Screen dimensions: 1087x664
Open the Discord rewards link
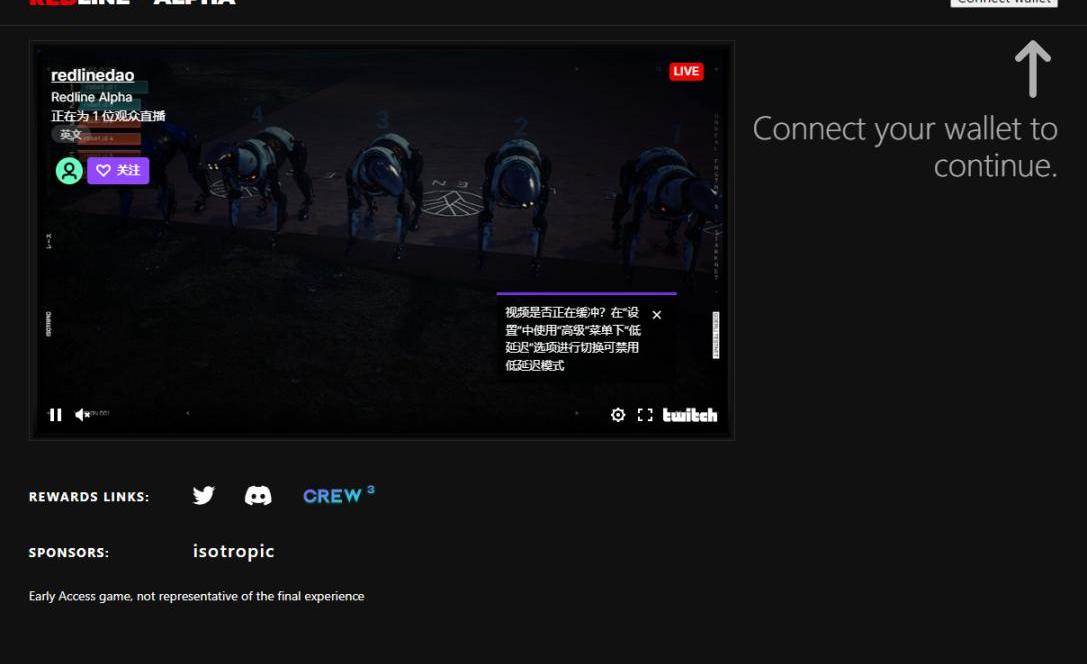pos(258,496)
